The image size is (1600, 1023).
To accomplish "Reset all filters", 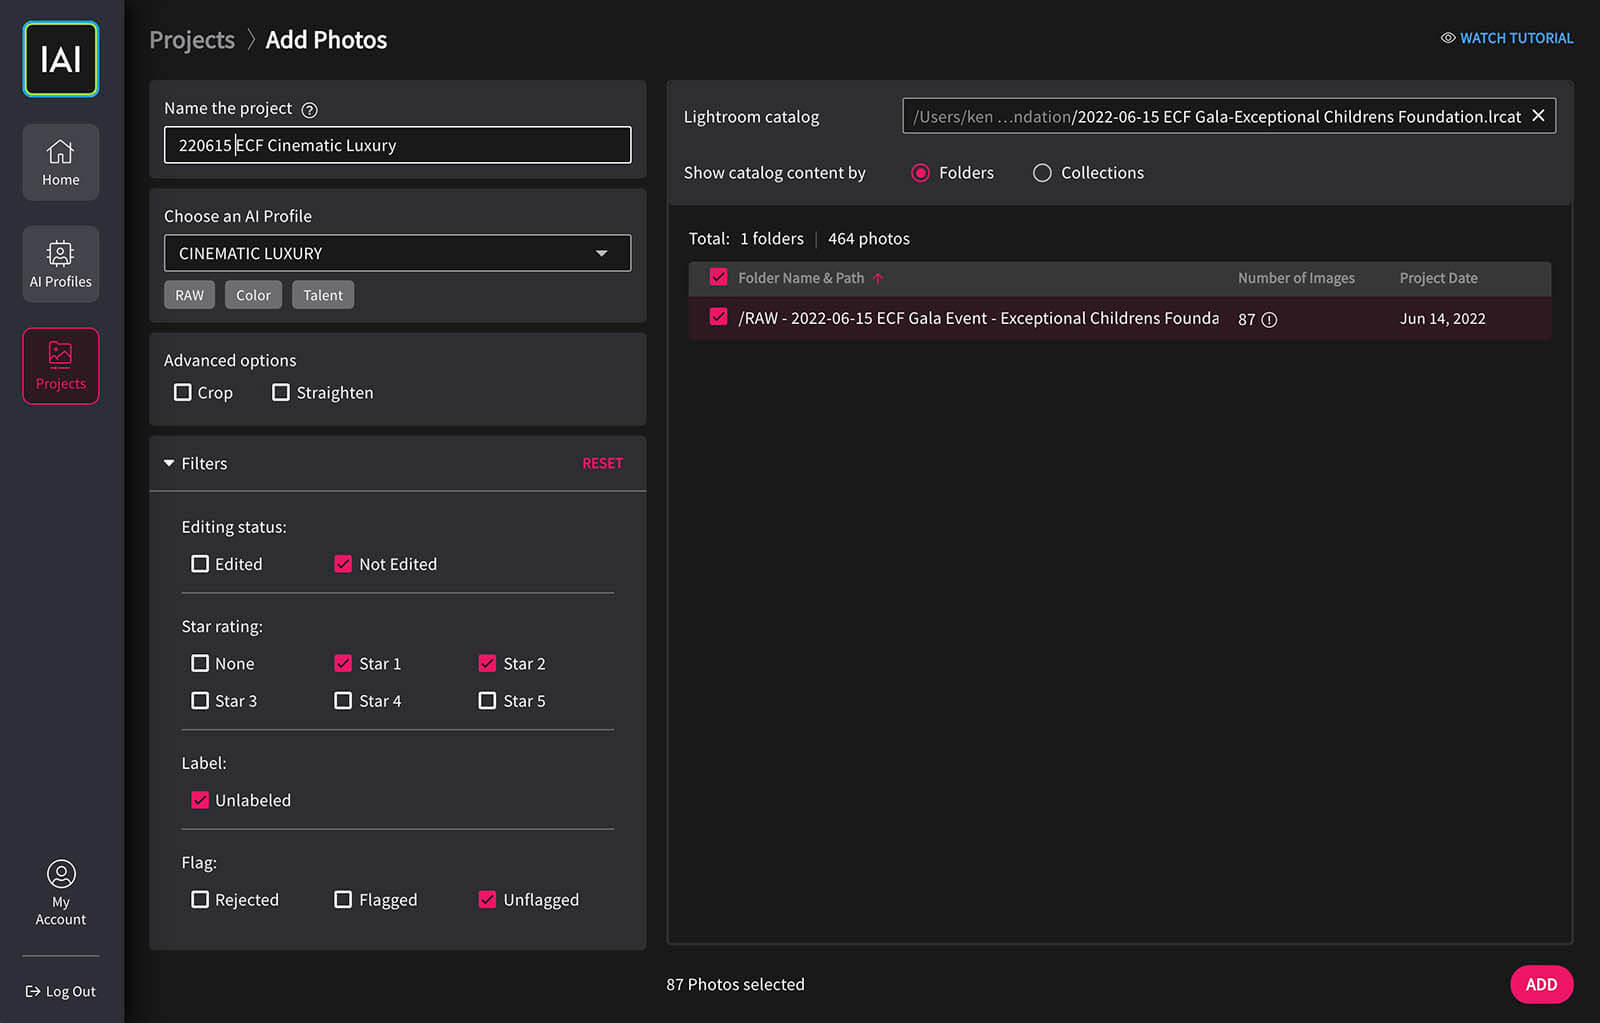I will (602, 463).
